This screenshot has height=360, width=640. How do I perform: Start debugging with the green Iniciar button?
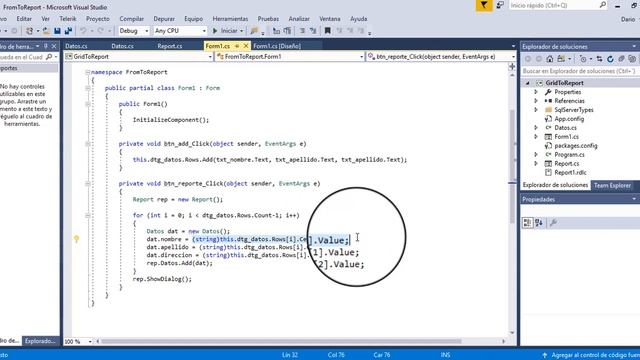click(x=225, y=31)
